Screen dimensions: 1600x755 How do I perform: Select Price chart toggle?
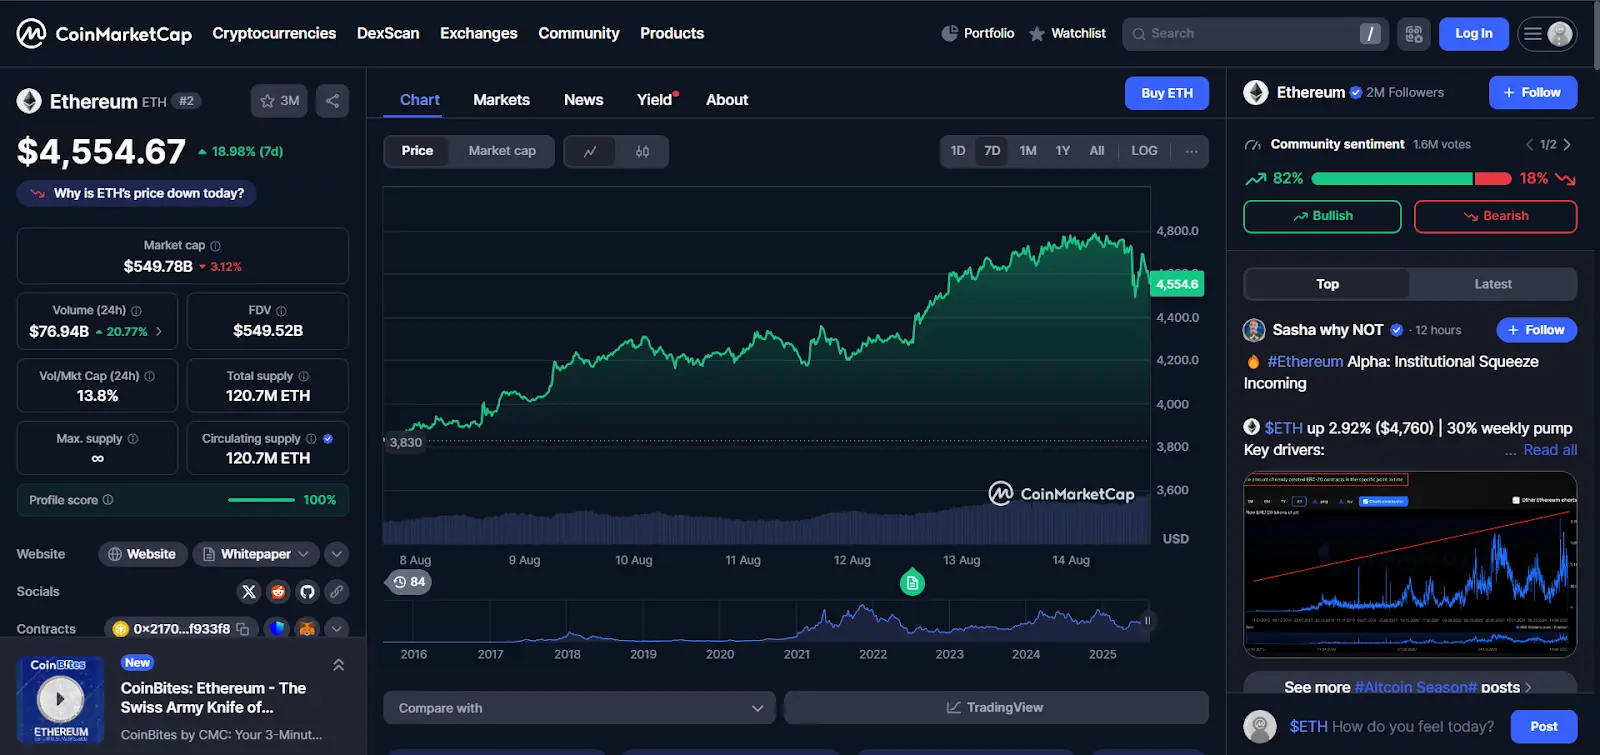click(417, 151)
